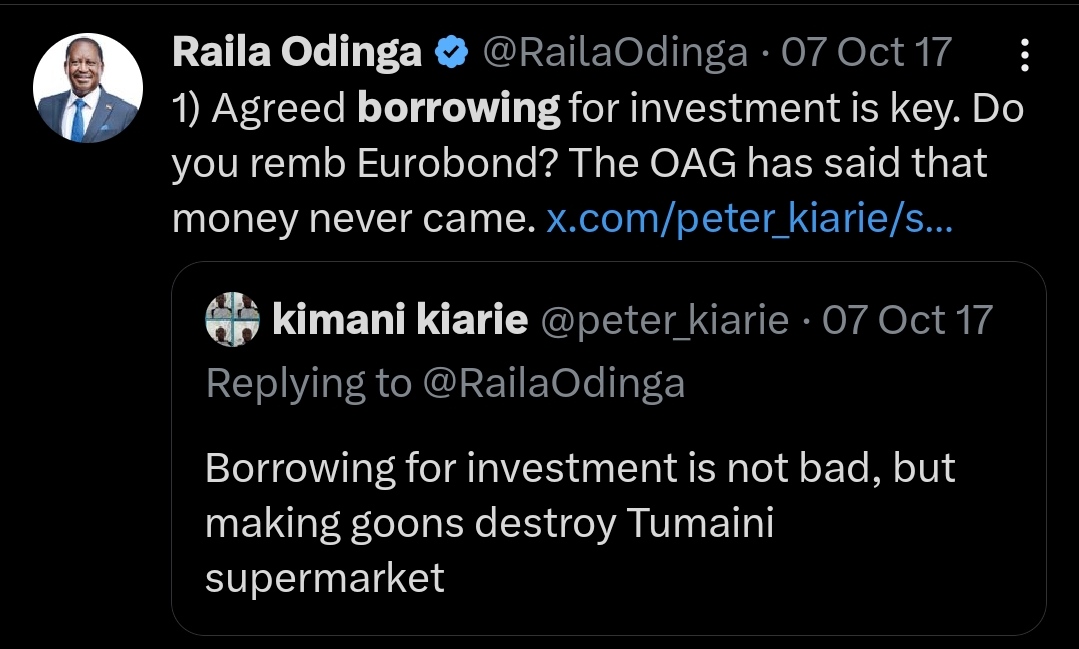Click the "Tumaini" word in quoted tweet
1079x649 pixels.
(x=700, y=523)
